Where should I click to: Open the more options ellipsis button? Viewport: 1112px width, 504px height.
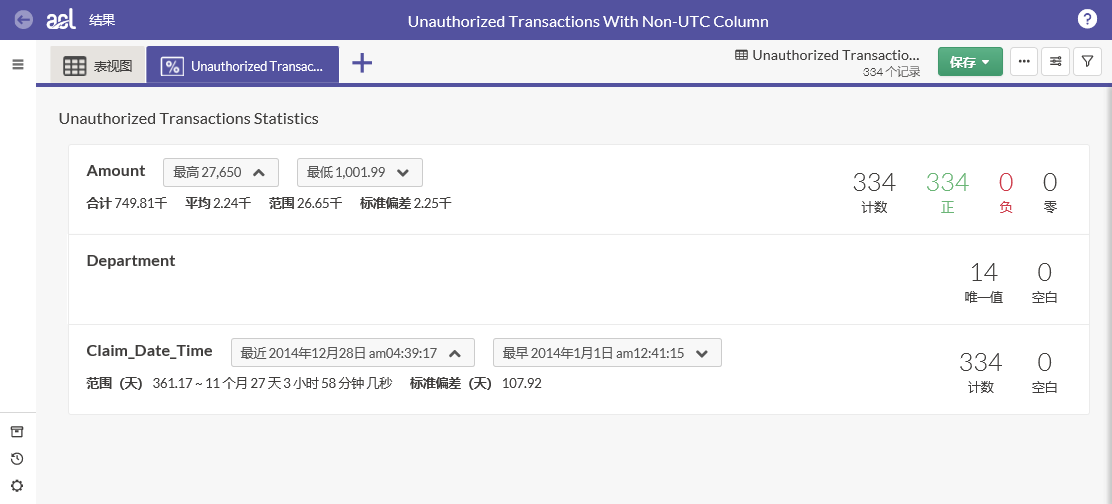(1023, 62)
